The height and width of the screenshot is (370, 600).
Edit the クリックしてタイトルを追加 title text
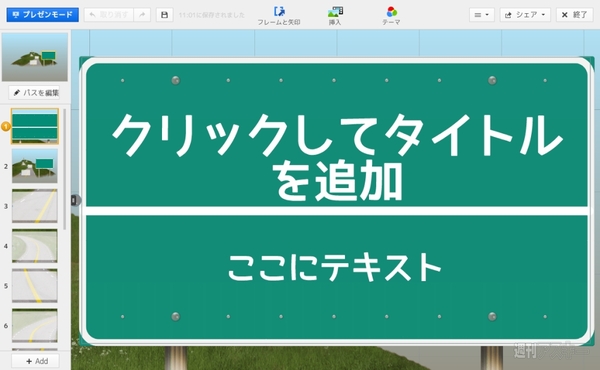pyautogui.click(x=337, y=157)
